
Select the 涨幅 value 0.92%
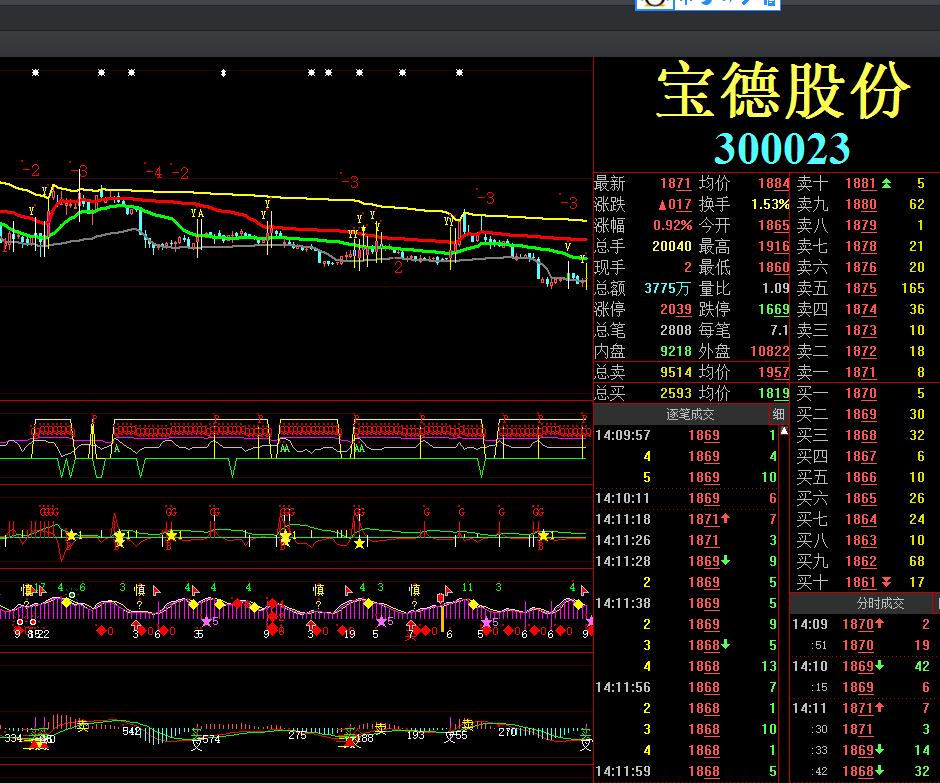pyautogui.click(x=673, y=225)
